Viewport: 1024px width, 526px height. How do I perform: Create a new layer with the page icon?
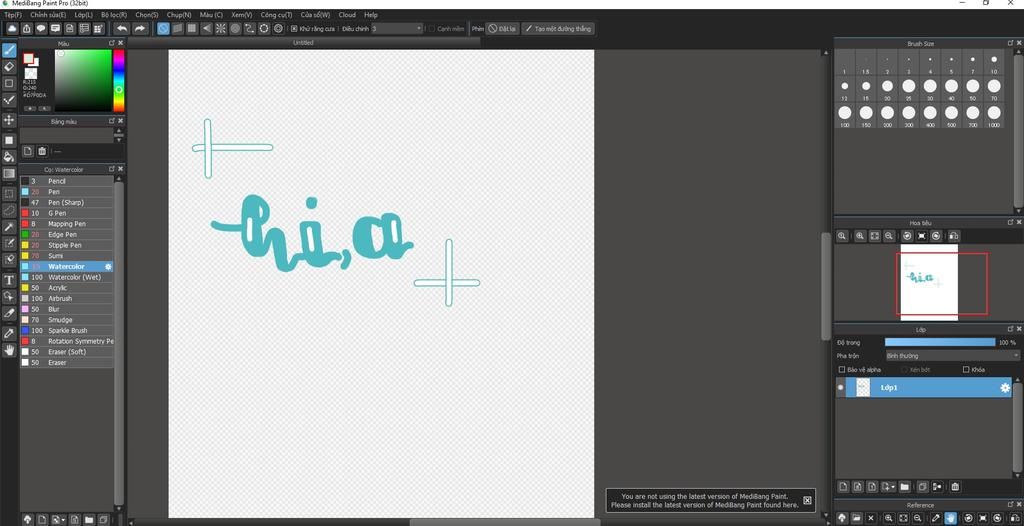[843, 487]
